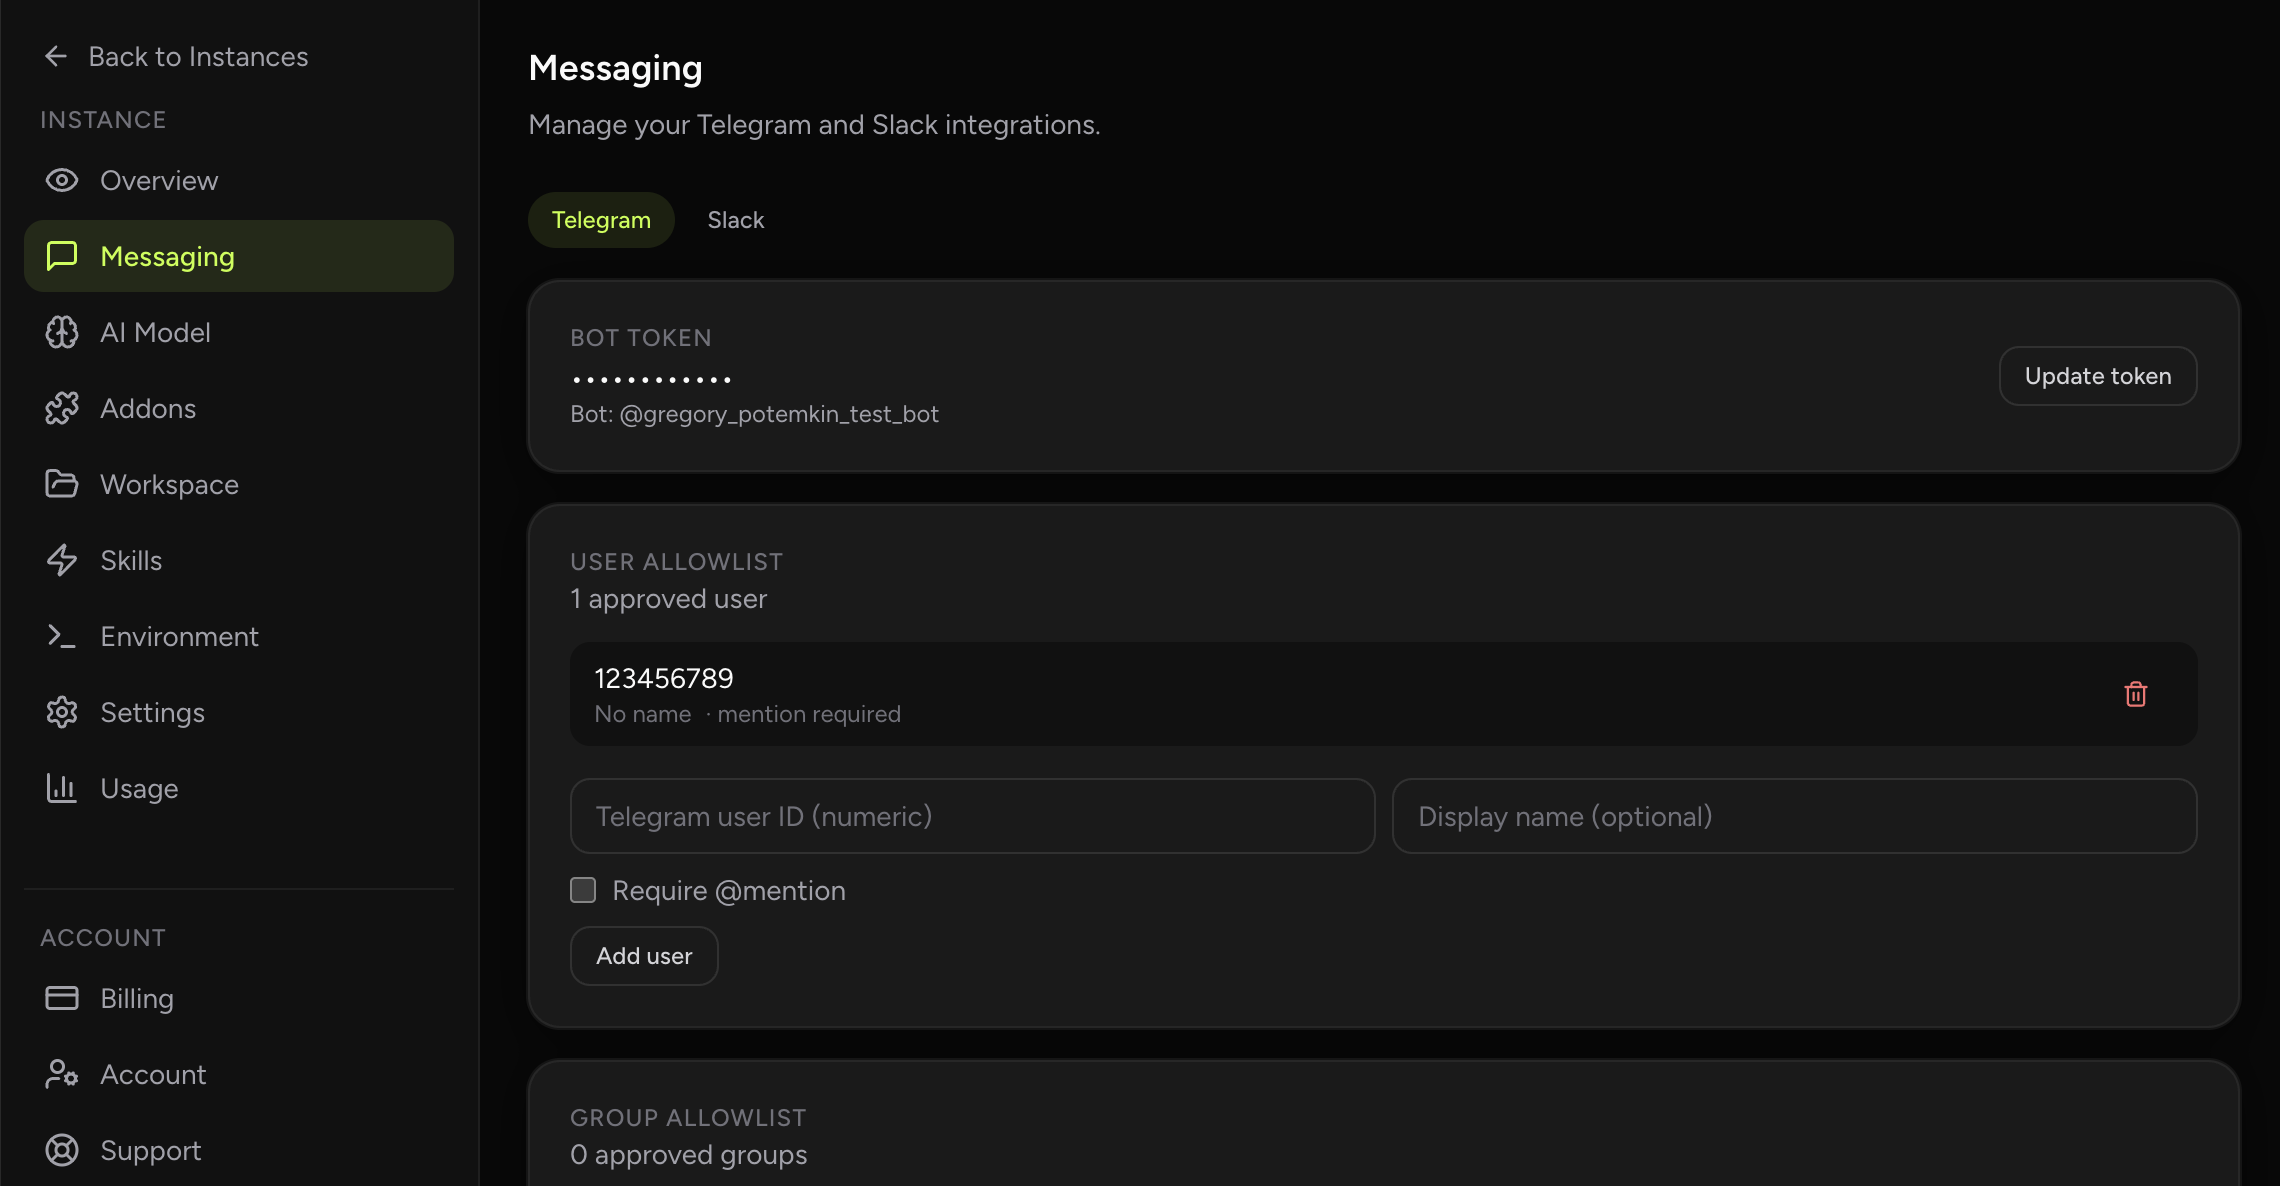This screenshot has width=2280, height=1186.
Task: Click the Usage bar chart icon
Action: point(62,788)
